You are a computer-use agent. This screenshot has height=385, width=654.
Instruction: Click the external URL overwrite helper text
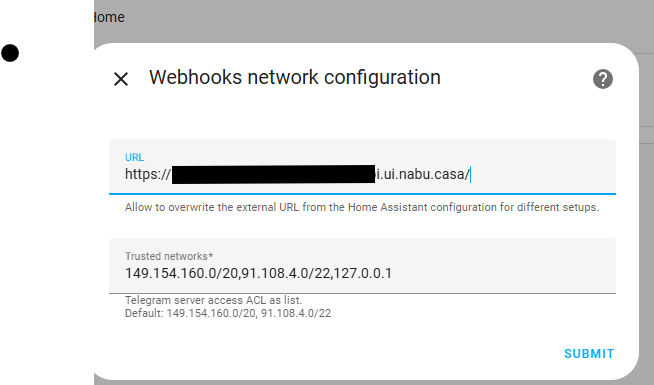(362, 207)
